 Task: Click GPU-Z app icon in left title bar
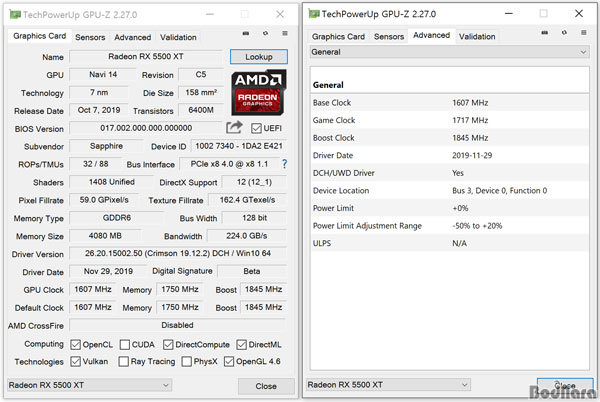(15, 15)
